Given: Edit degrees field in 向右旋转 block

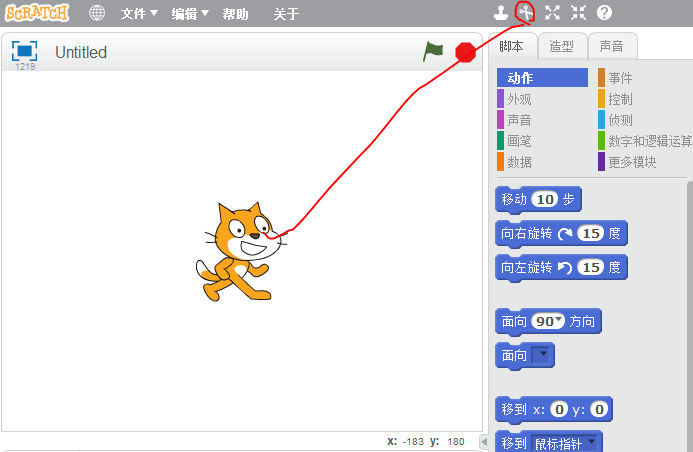Looking at the screenshot, I should 591,233.
